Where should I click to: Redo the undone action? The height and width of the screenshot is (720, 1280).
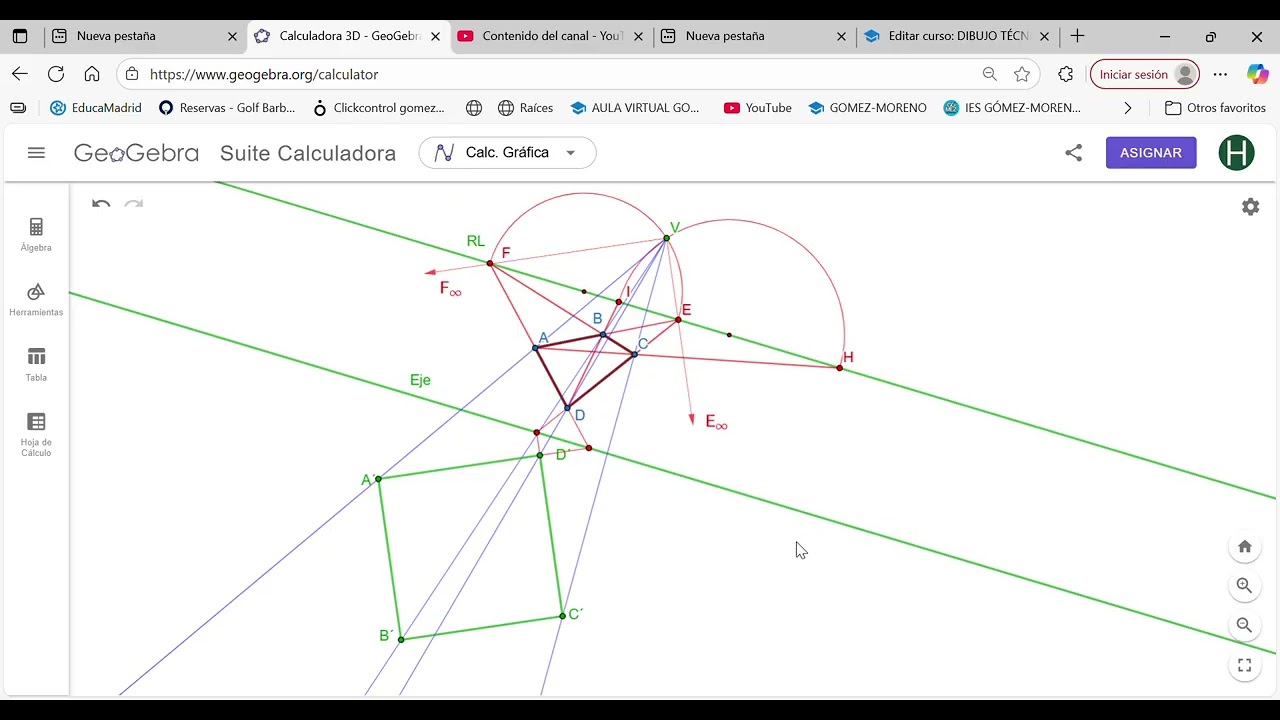coord(133,204)
